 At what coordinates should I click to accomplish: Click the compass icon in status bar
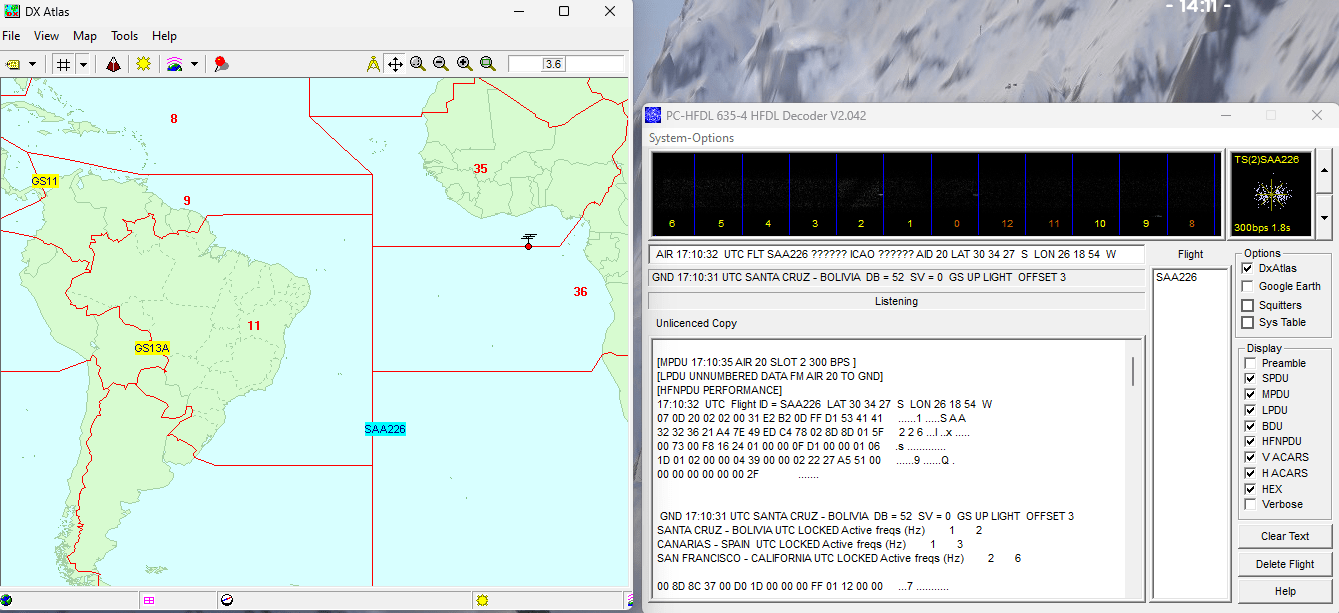click(227, 600)
